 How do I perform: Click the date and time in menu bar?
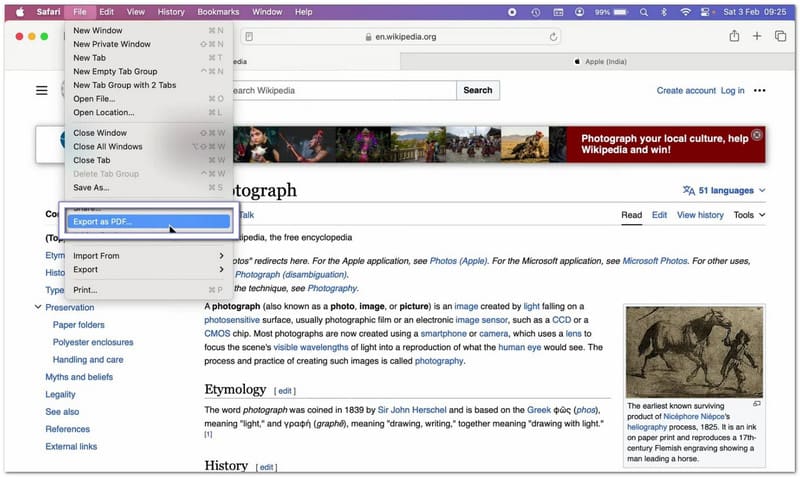(x=755, y=12)
